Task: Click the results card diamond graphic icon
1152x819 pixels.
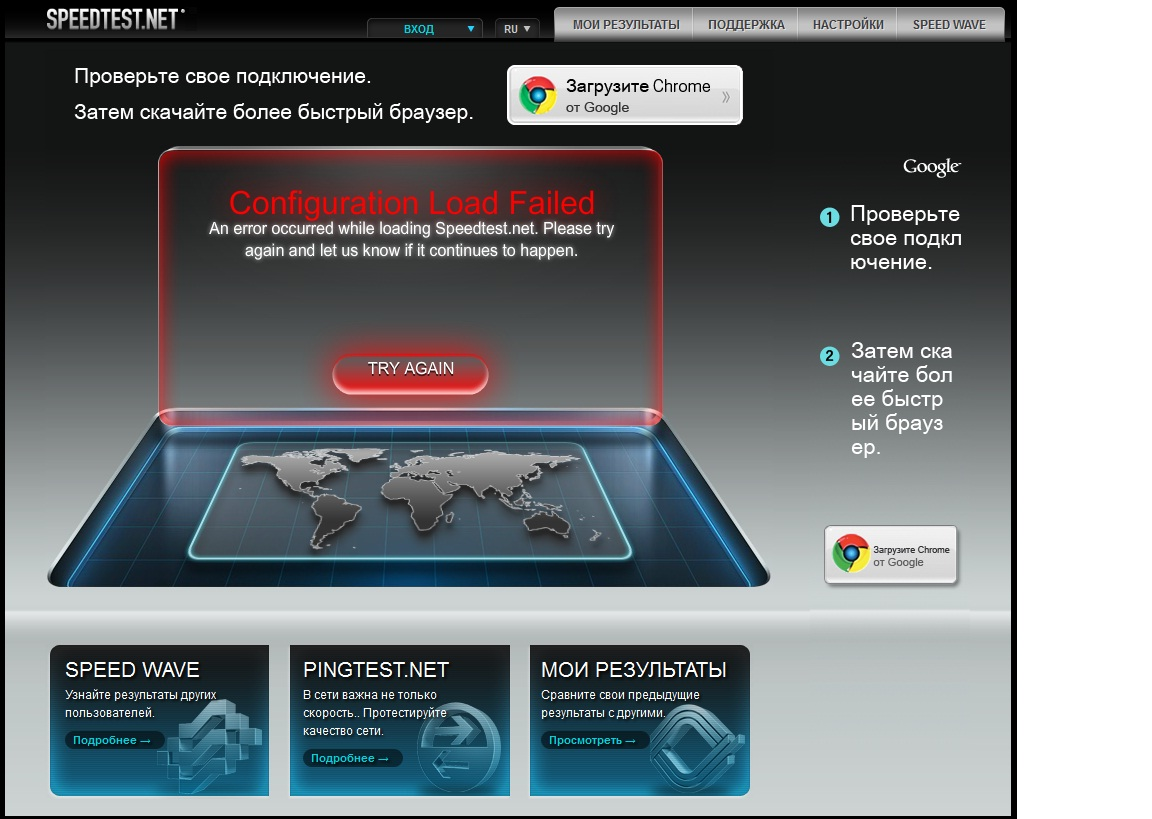Action: [696, 749]
